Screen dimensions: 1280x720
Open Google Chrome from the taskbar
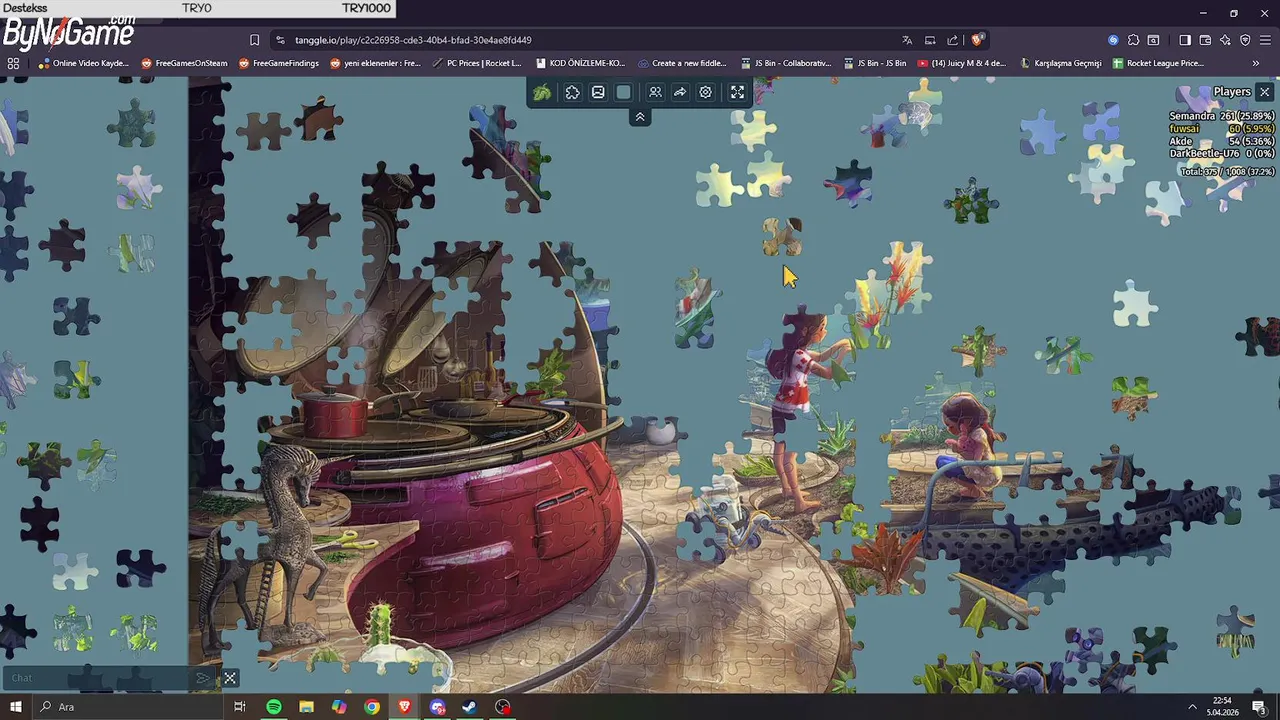372,707
